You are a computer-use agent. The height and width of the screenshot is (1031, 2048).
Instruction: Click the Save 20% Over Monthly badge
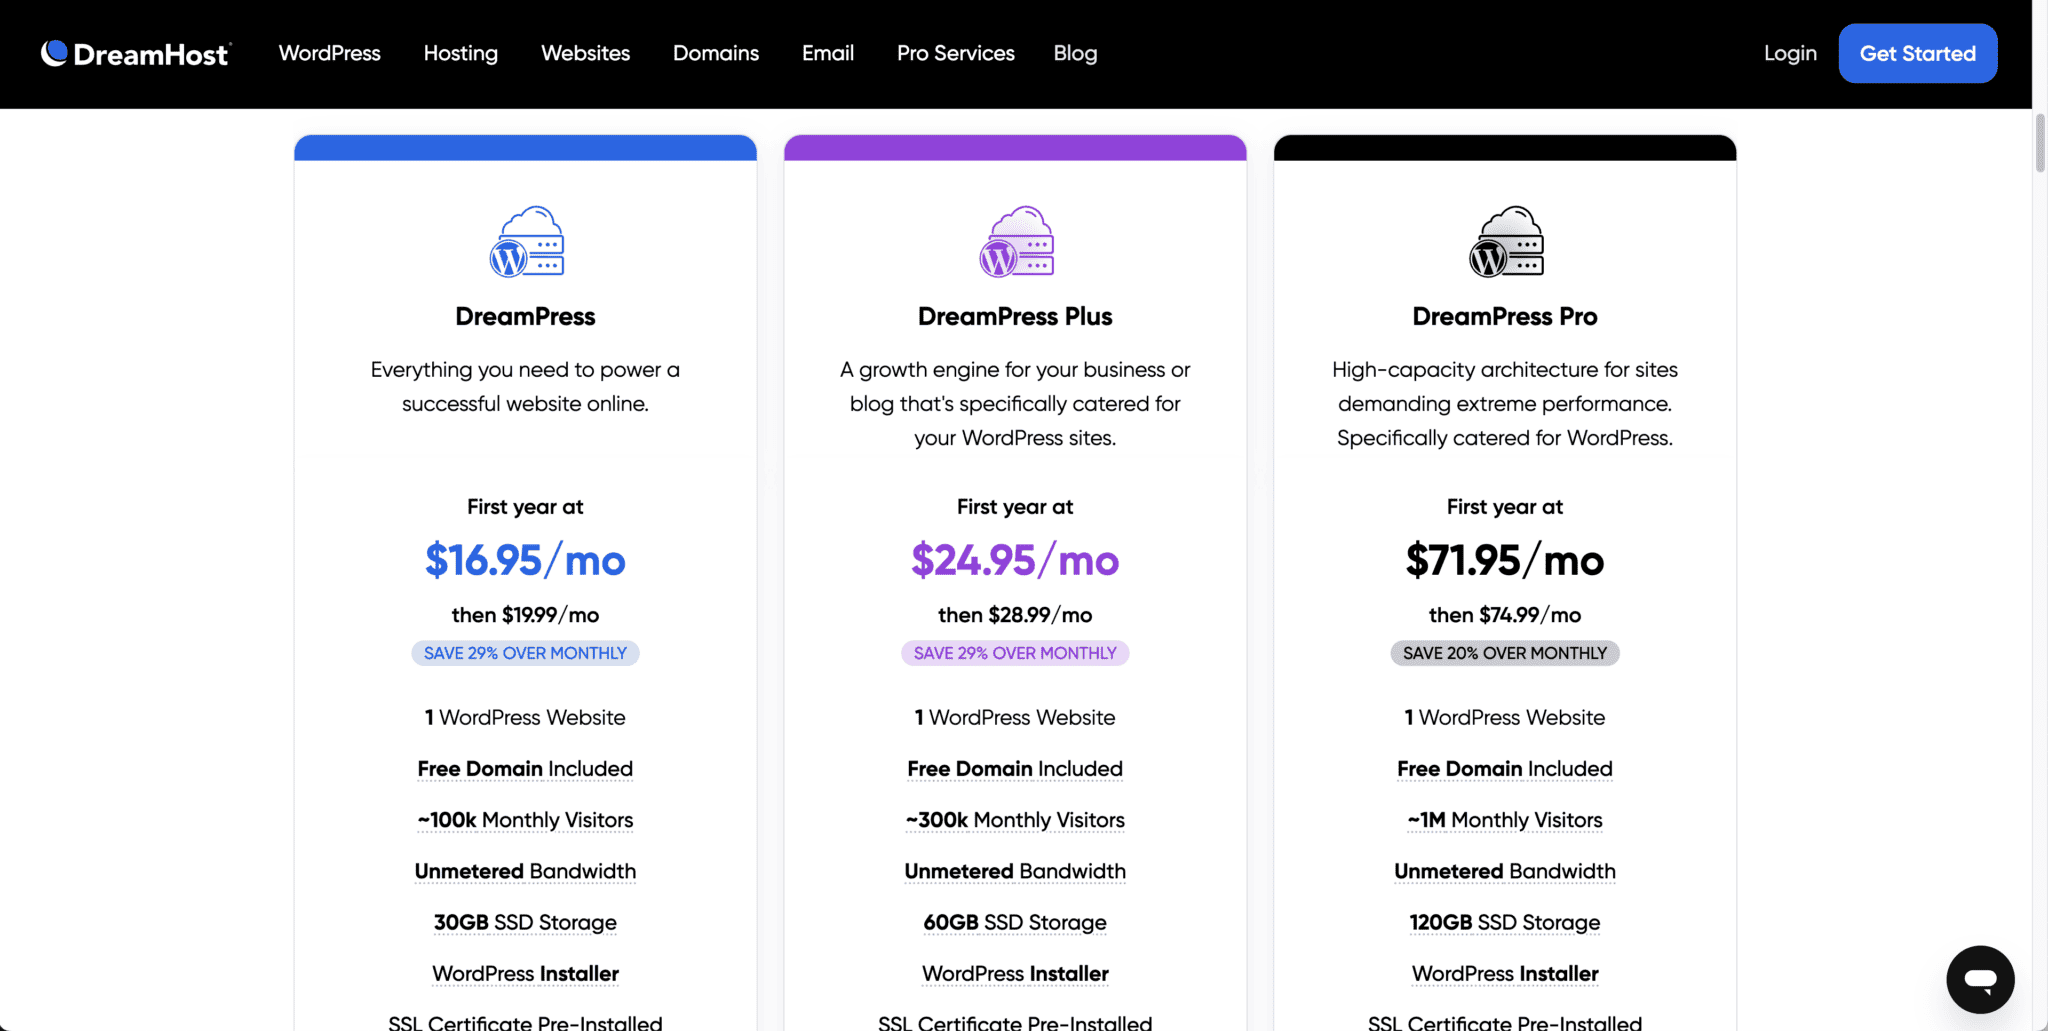(1505, 653)
